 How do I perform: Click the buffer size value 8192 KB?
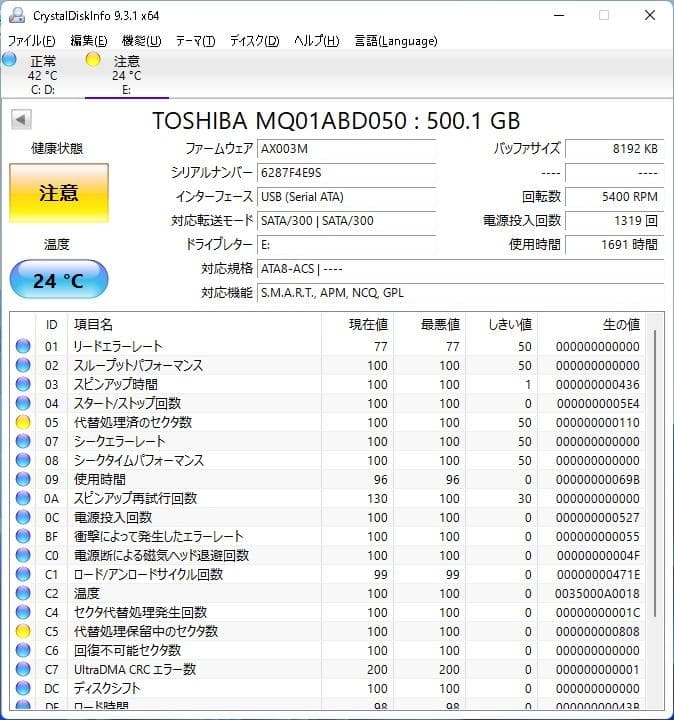[x=614, y=149]
